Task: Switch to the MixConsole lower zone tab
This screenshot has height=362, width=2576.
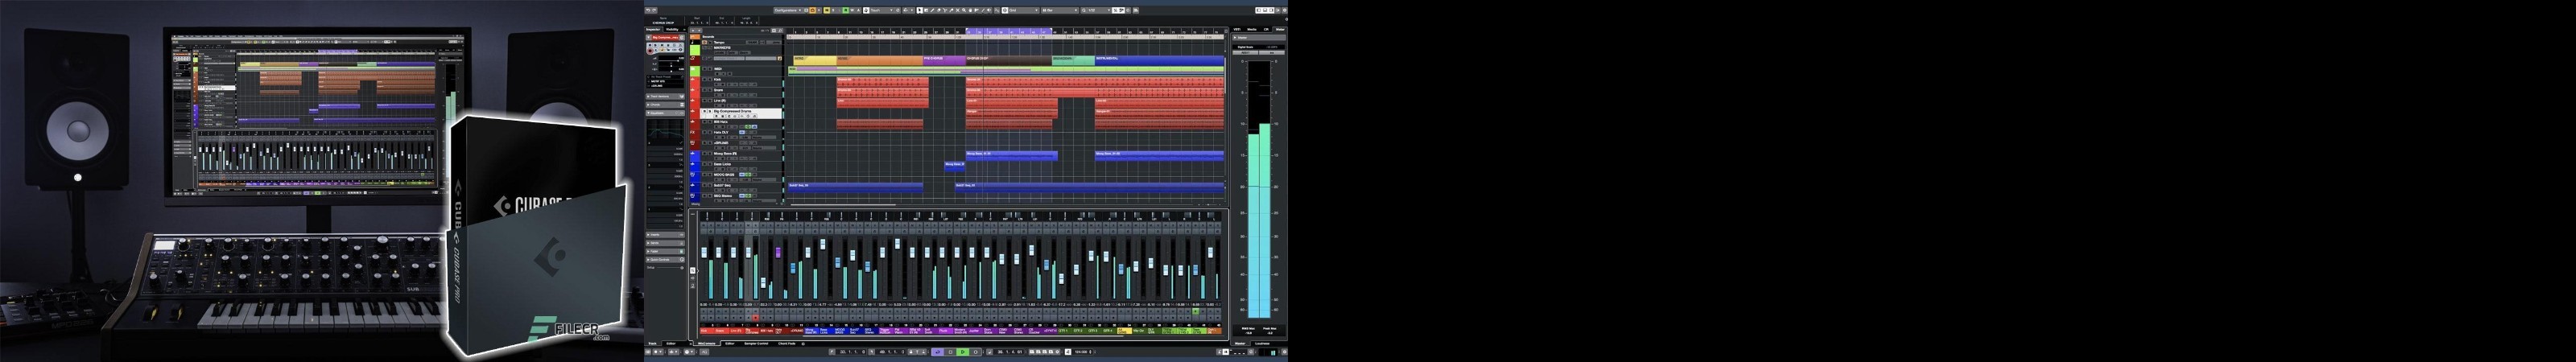Action: point(708,344)
